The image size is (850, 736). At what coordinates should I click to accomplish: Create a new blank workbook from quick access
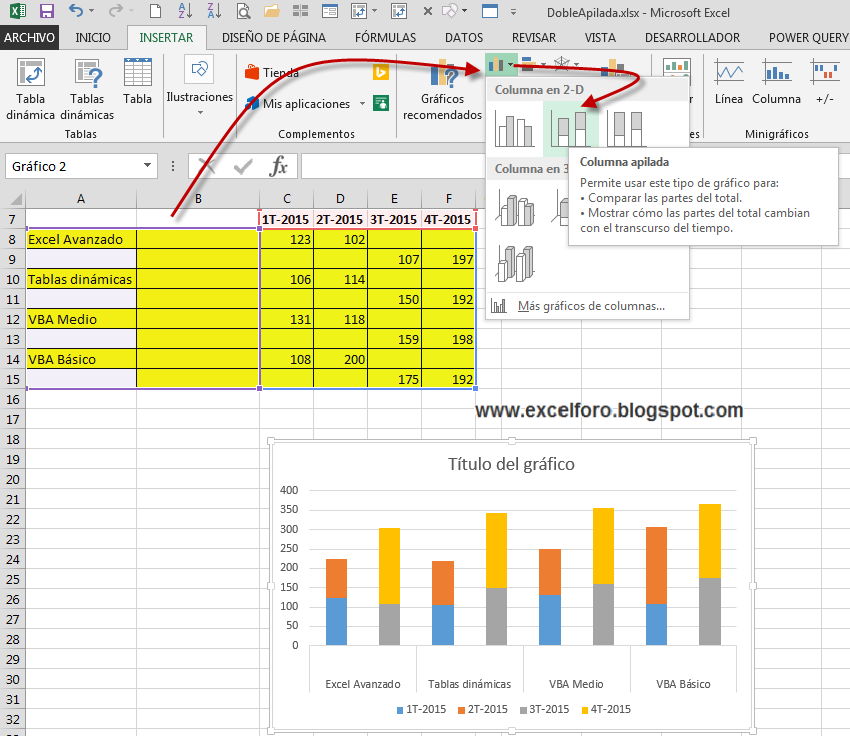point(156,11)
